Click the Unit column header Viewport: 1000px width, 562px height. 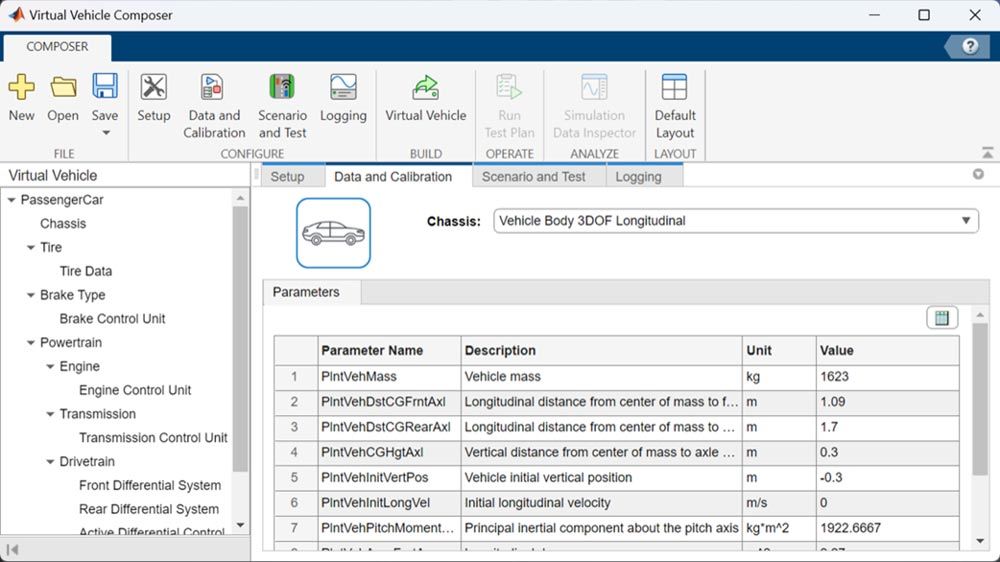click(x=779, y=350)
